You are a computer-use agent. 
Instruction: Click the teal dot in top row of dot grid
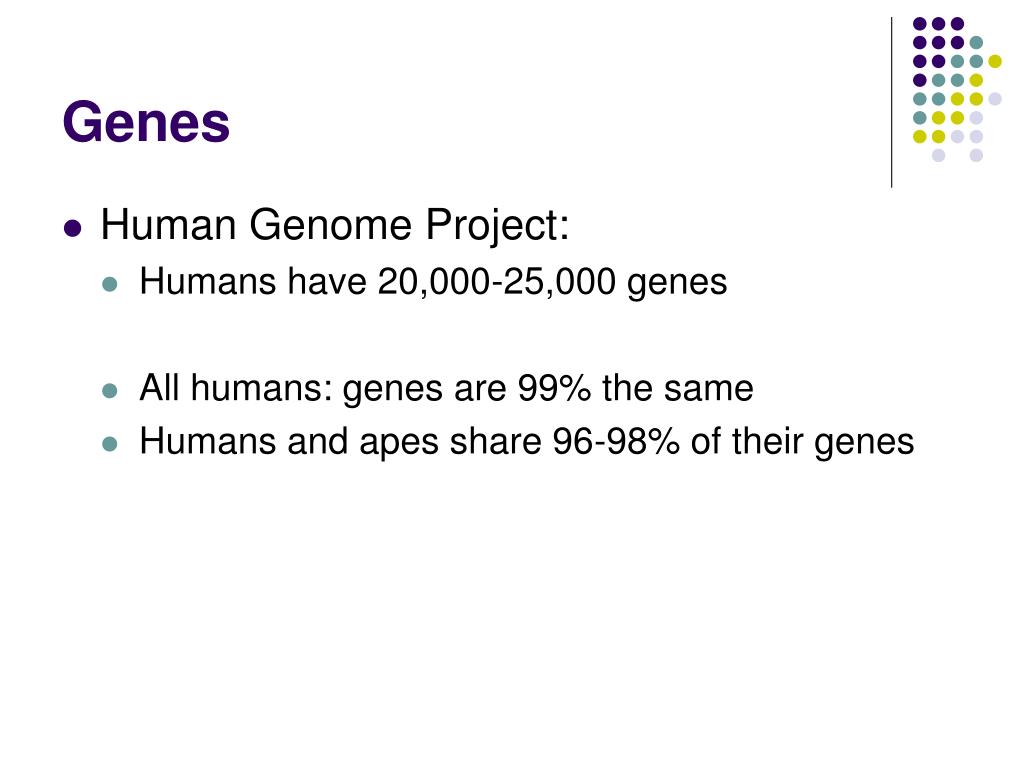(x=976, y=42)
